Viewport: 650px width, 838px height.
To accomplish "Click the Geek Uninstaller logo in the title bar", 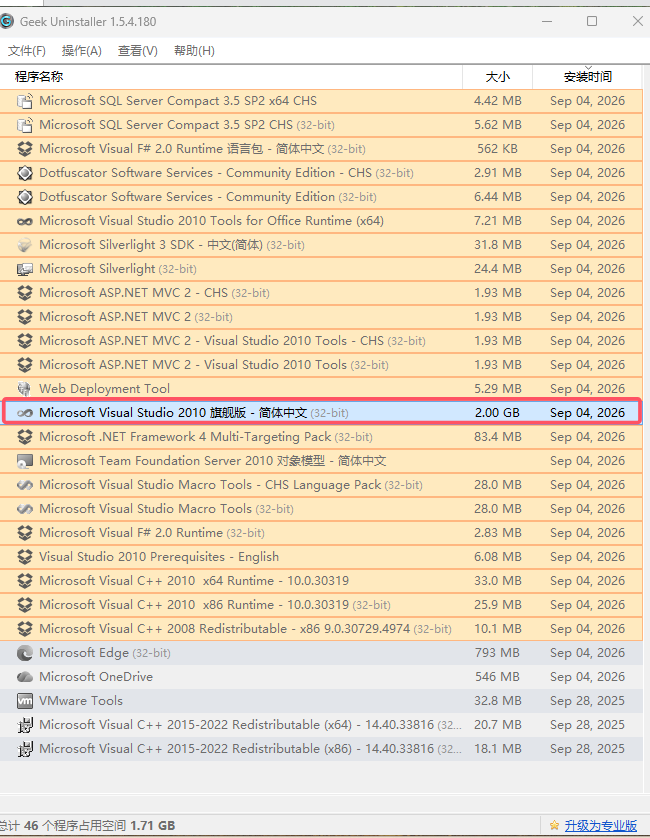I will coord(6,21).
